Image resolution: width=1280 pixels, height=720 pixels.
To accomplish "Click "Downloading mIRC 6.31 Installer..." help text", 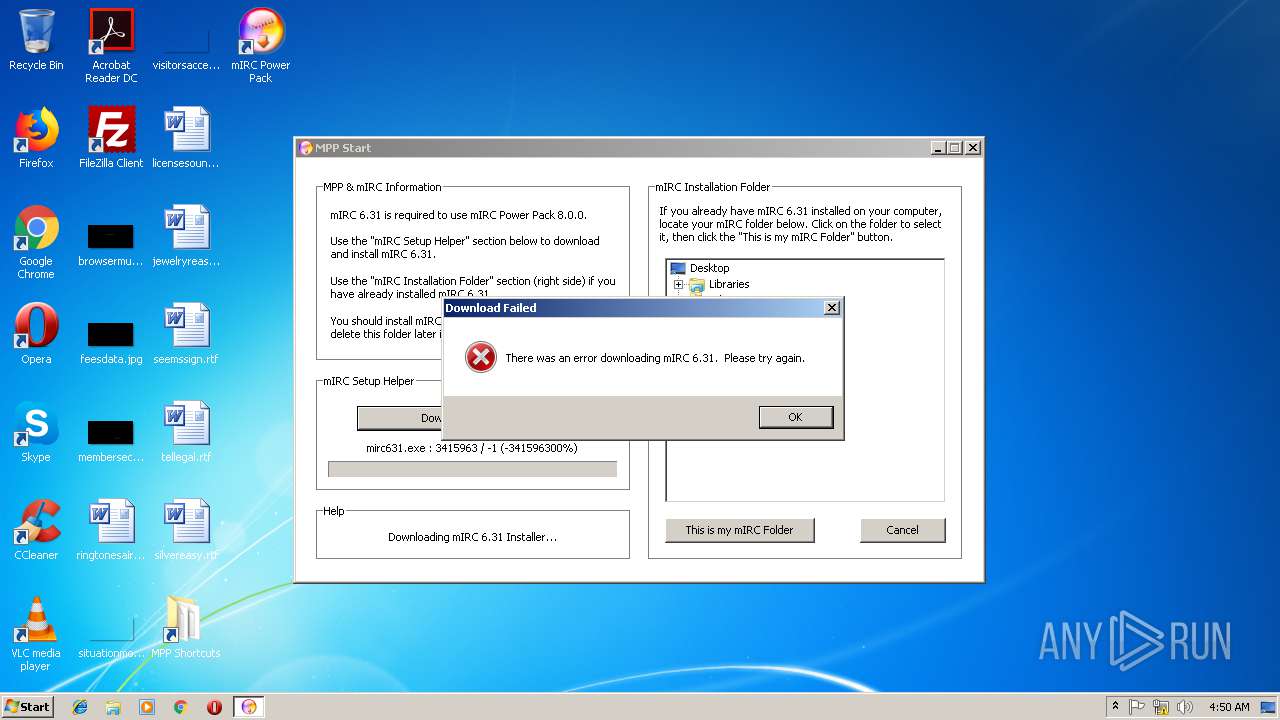I will [472, 537].
